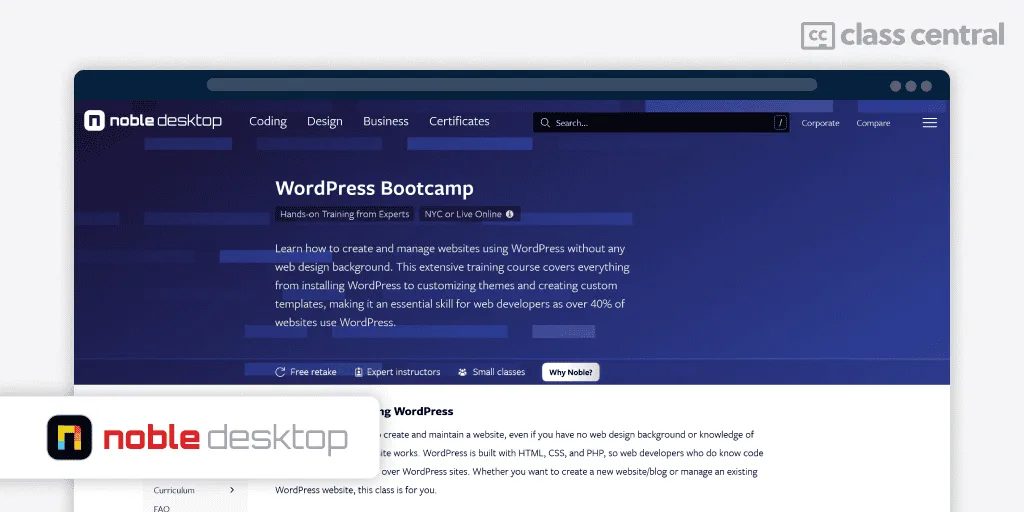Screen dimensions: 1024x512
Task: Expand the Curriculum sidebar chevron
Action: click(232, 490)
